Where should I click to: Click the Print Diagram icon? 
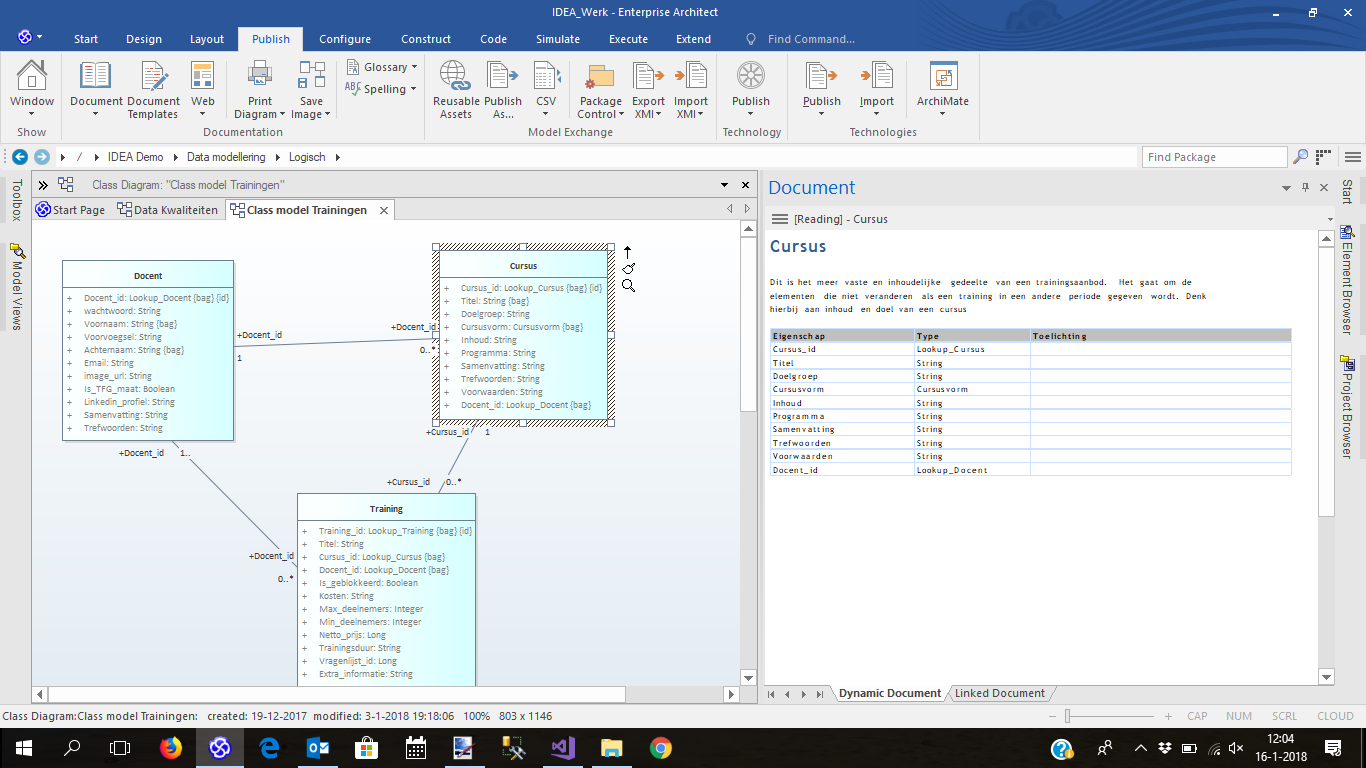click(x=260, y=76)
